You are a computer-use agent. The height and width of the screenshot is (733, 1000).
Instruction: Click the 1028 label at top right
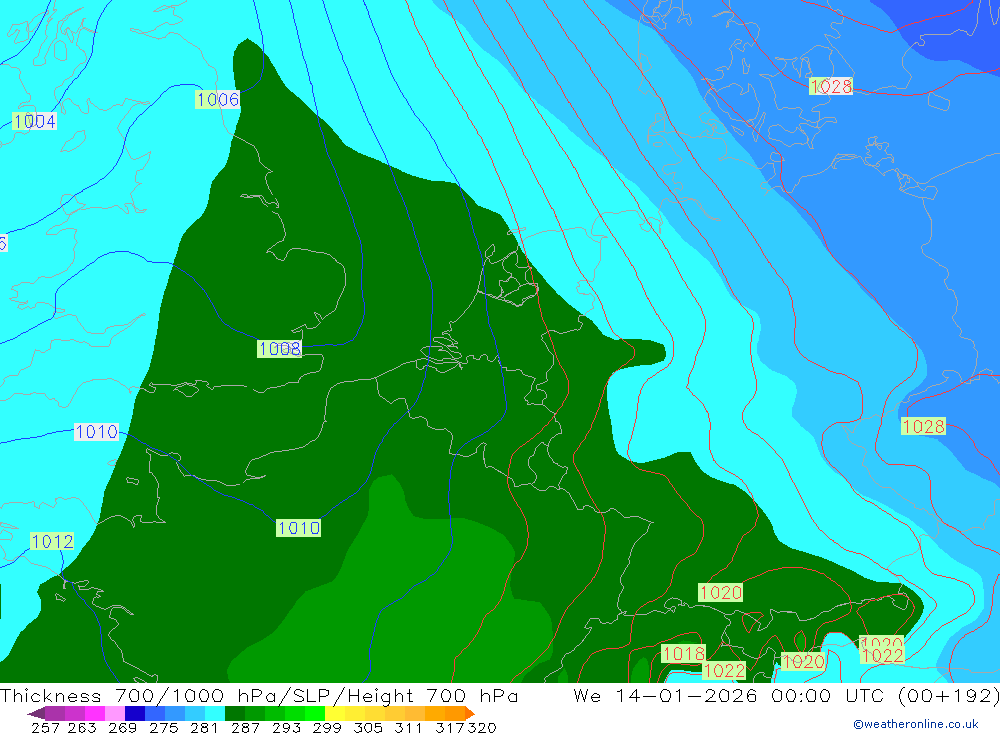point(831,87)
